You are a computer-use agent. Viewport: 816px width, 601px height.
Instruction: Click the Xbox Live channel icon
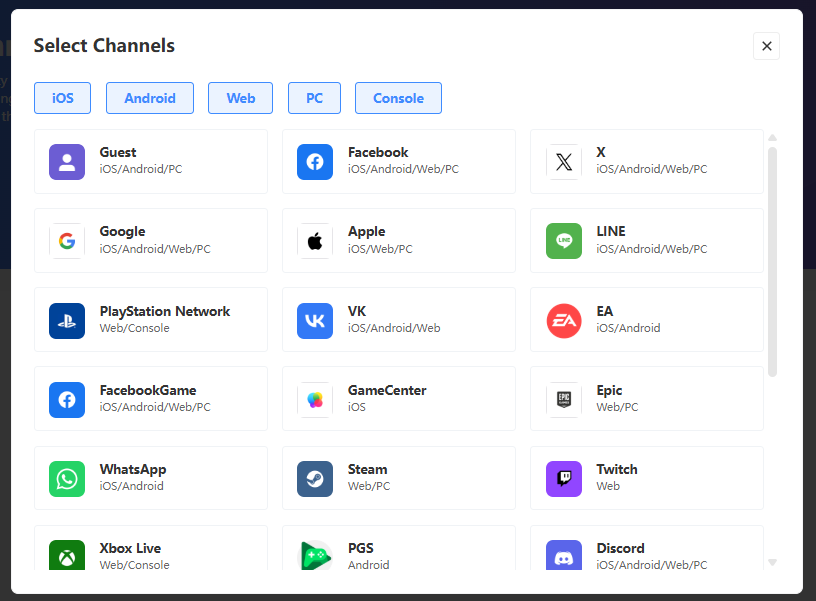pos(67,555)
